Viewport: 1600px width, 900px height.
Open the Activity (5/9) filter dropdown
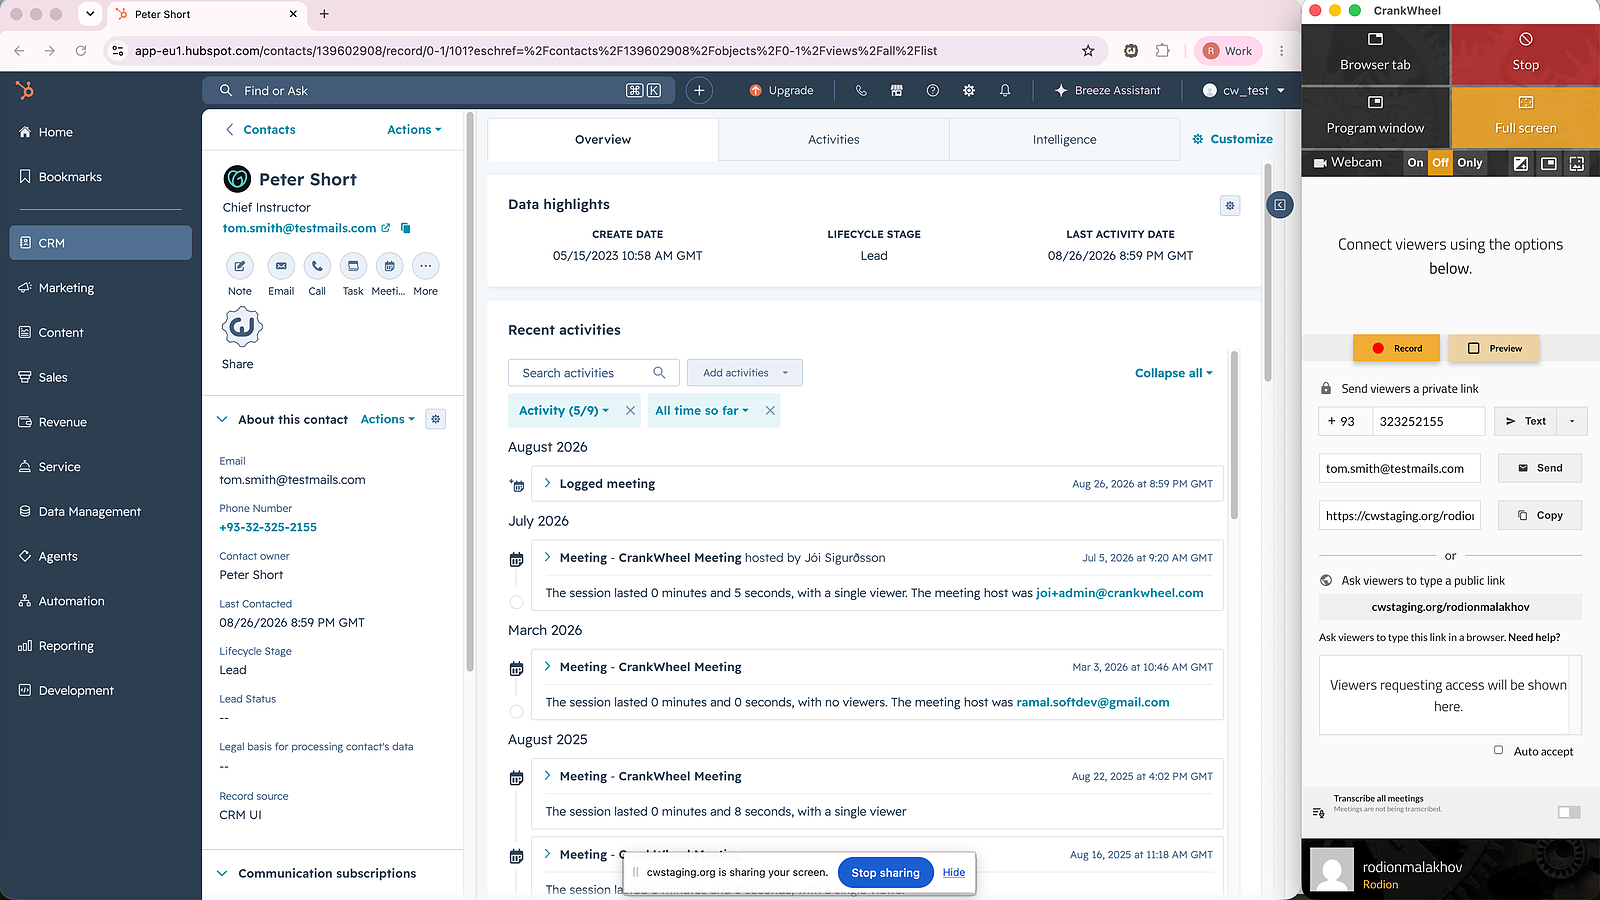point(563,411)
